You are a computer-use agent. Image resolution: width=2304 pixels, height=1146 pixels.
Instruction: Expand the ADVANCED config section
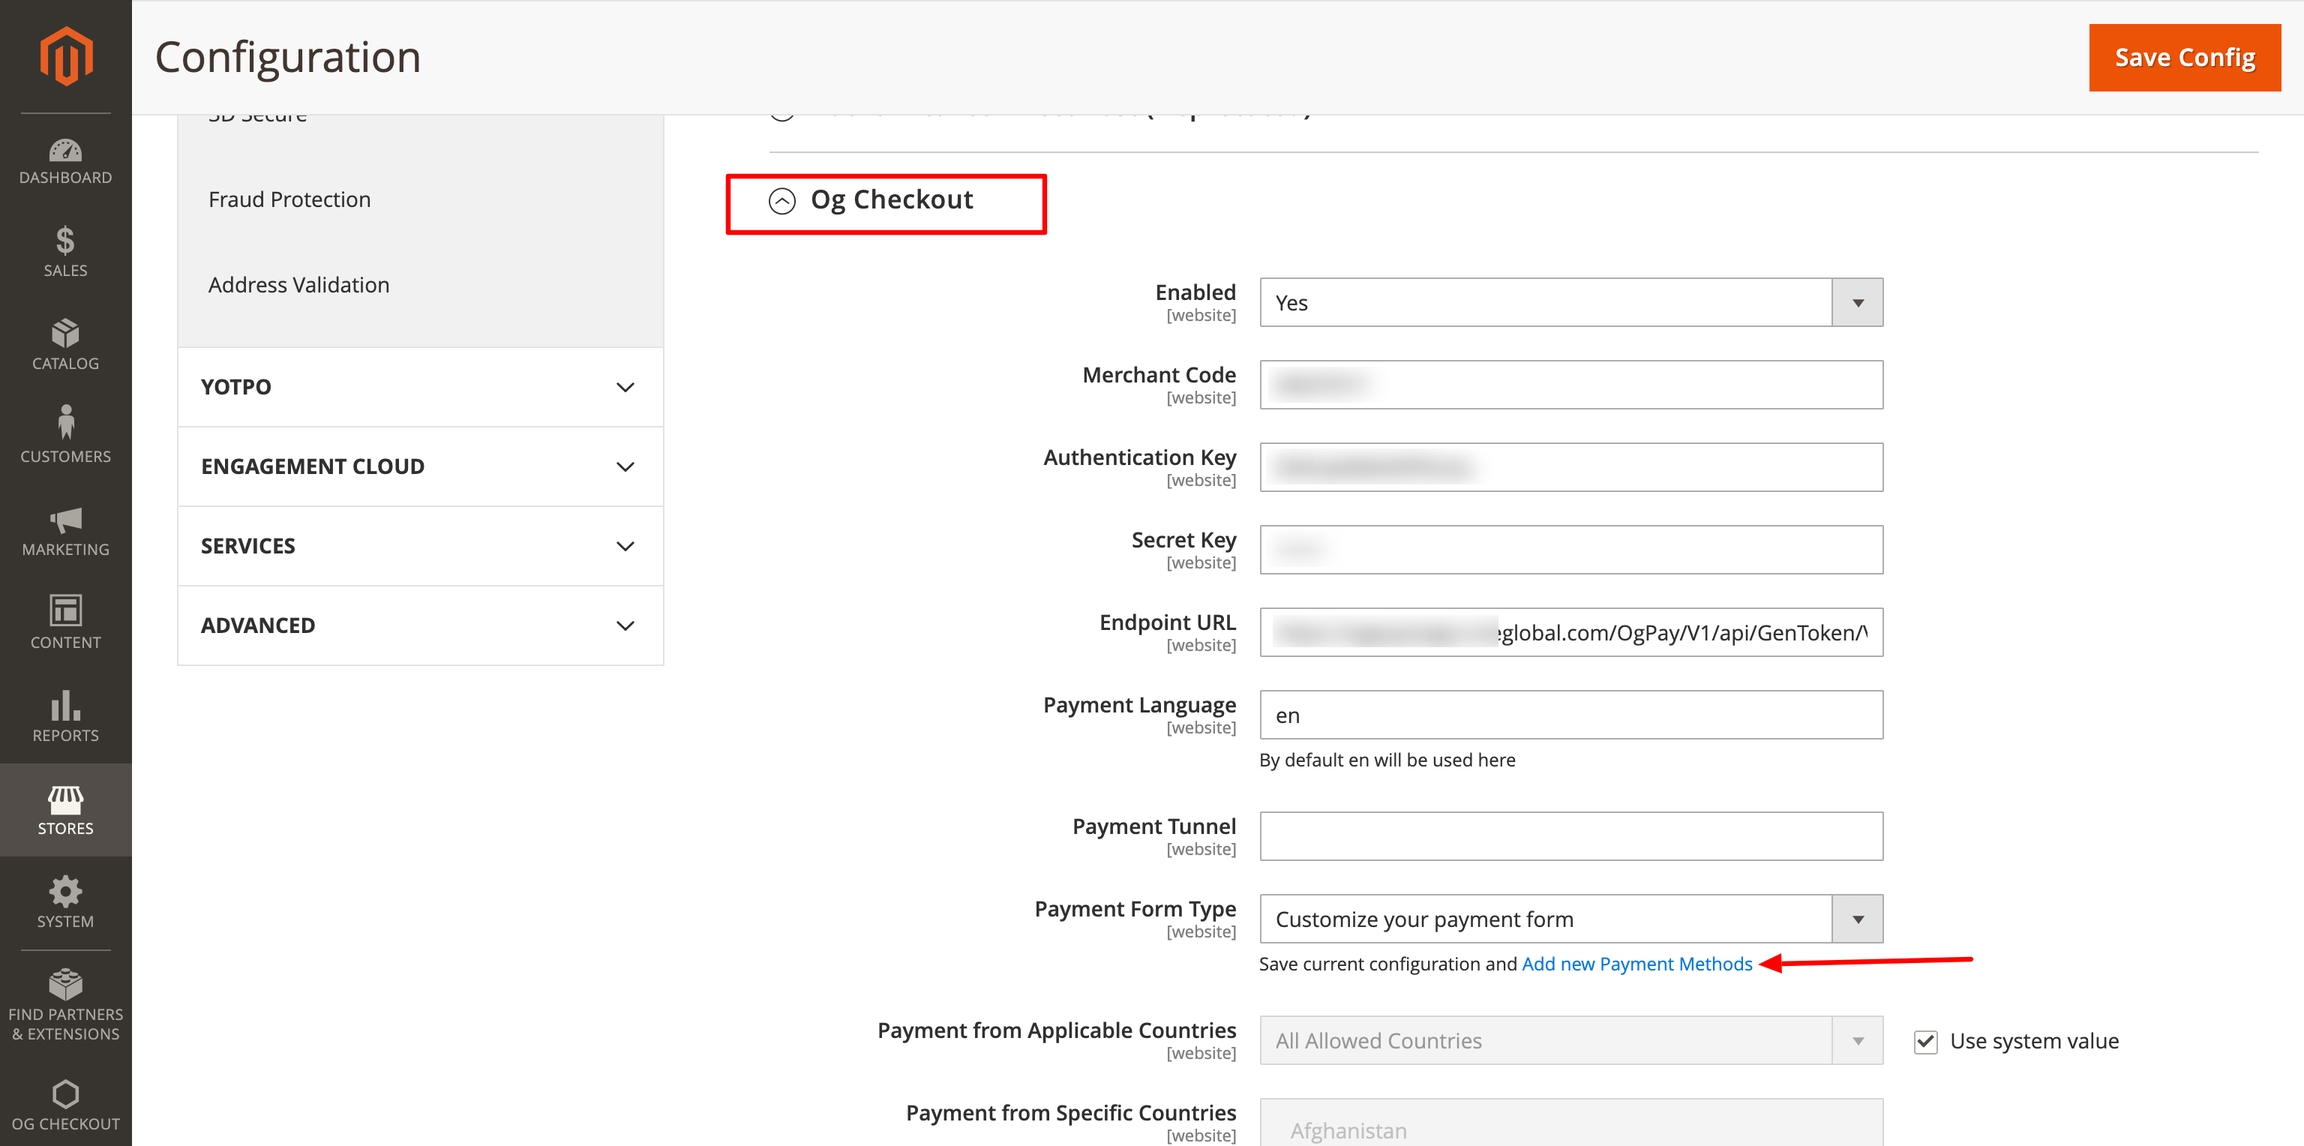[420, 626]
